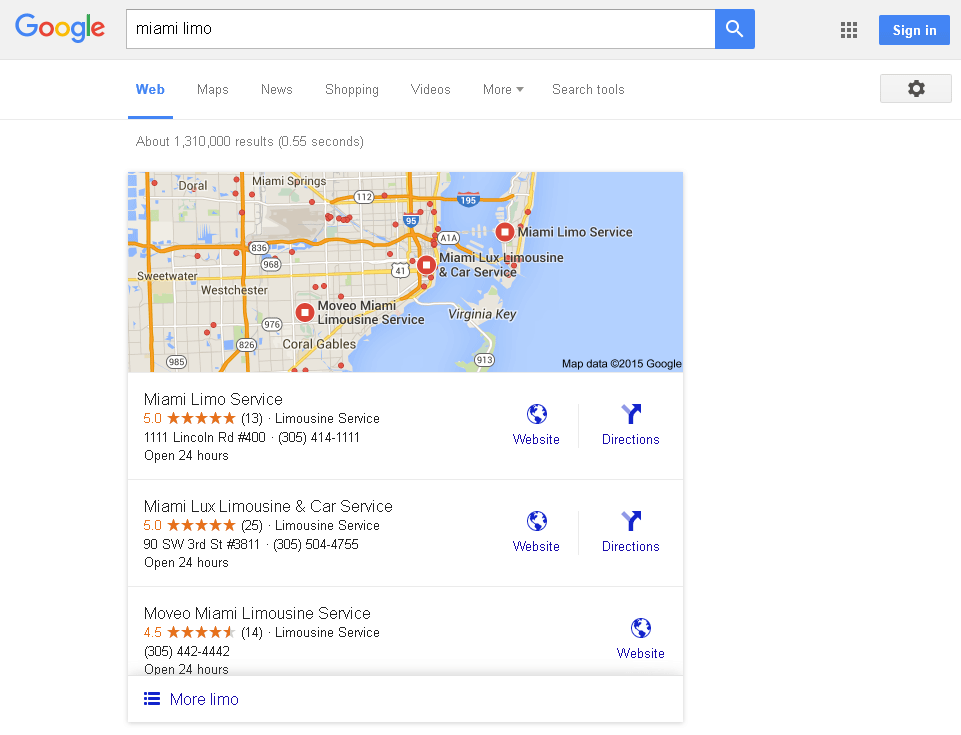Switch to the Shopping tab
This screenshot has width=961, height=735.
(351, 89)
